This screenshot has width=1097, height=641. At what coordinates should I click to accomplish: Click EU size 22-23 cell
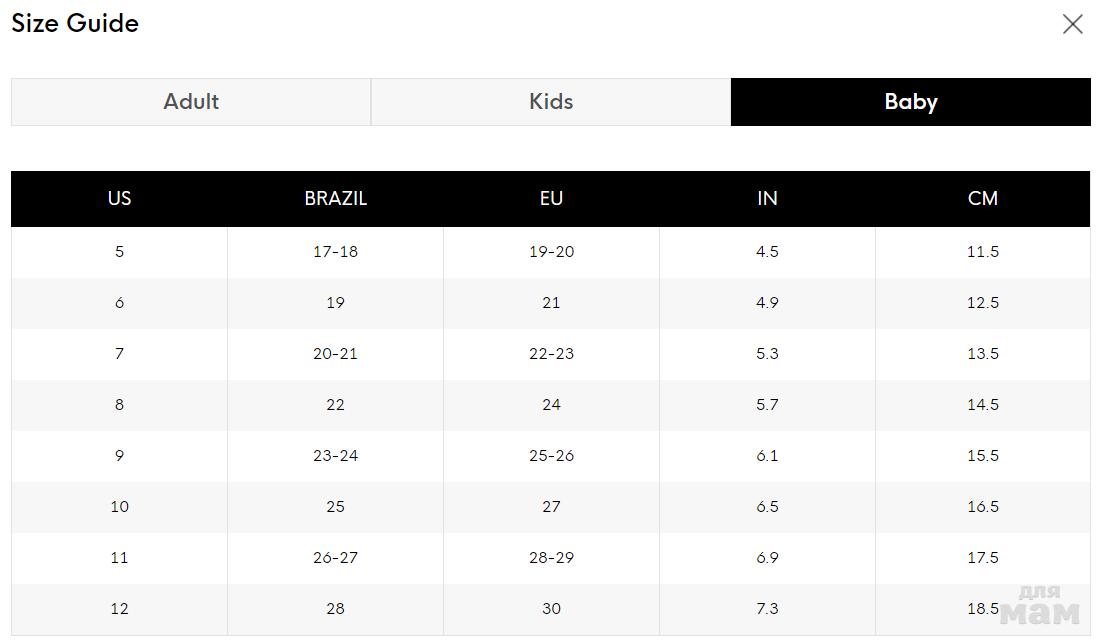point(551,354)
